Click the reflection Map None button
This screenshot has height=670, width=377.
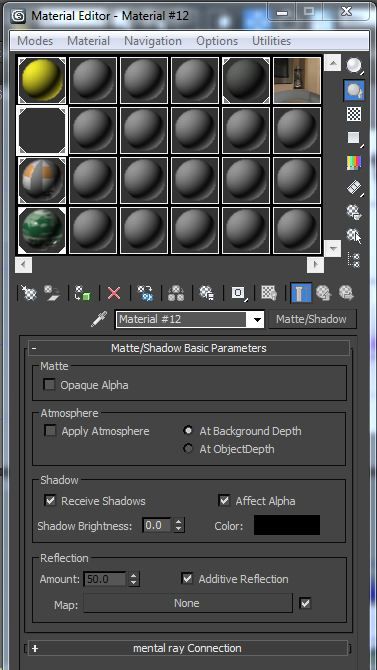pos(187,603)
